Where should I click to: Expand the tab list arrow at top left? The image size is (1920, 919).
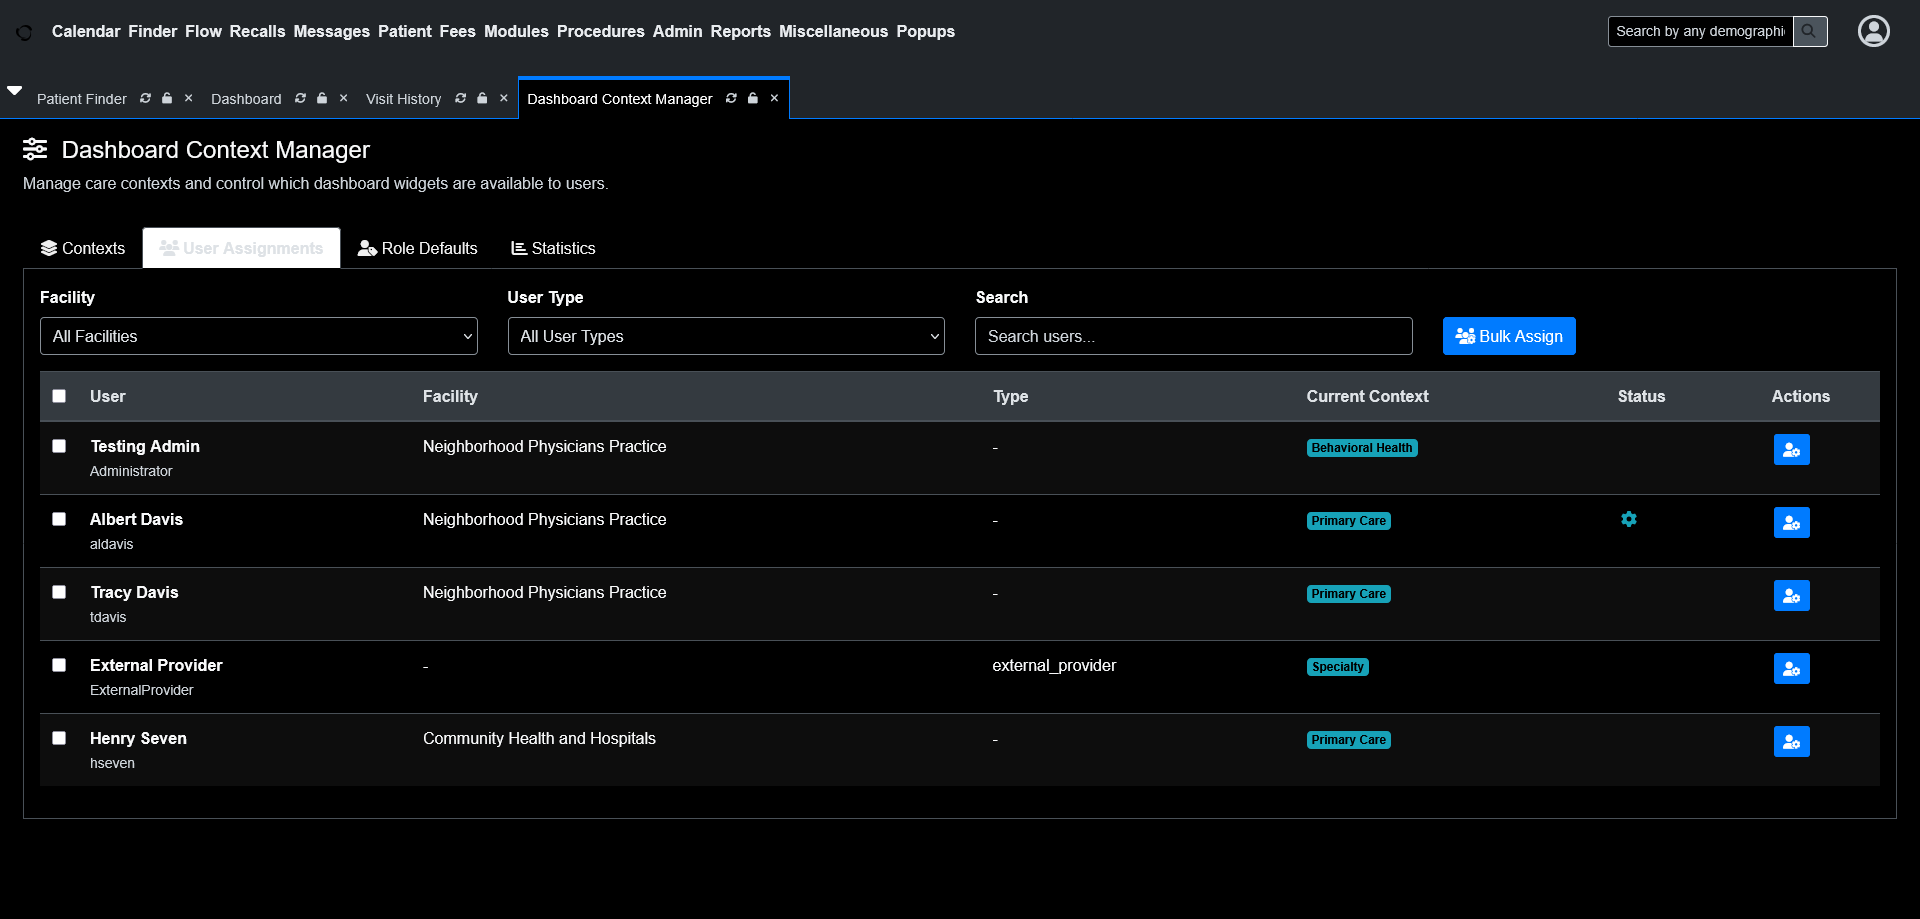[x=15, y=90]
